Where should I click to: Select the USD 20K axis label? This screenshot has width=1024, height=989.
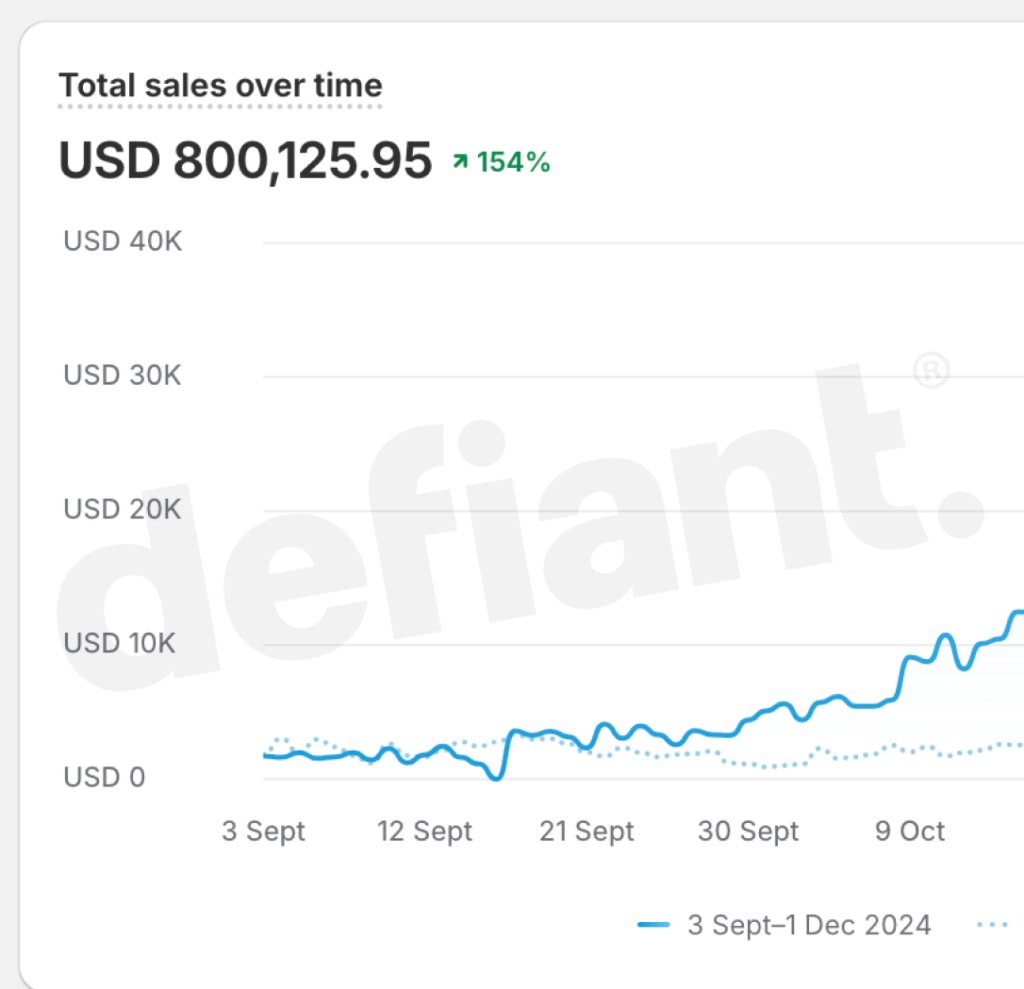122,509
